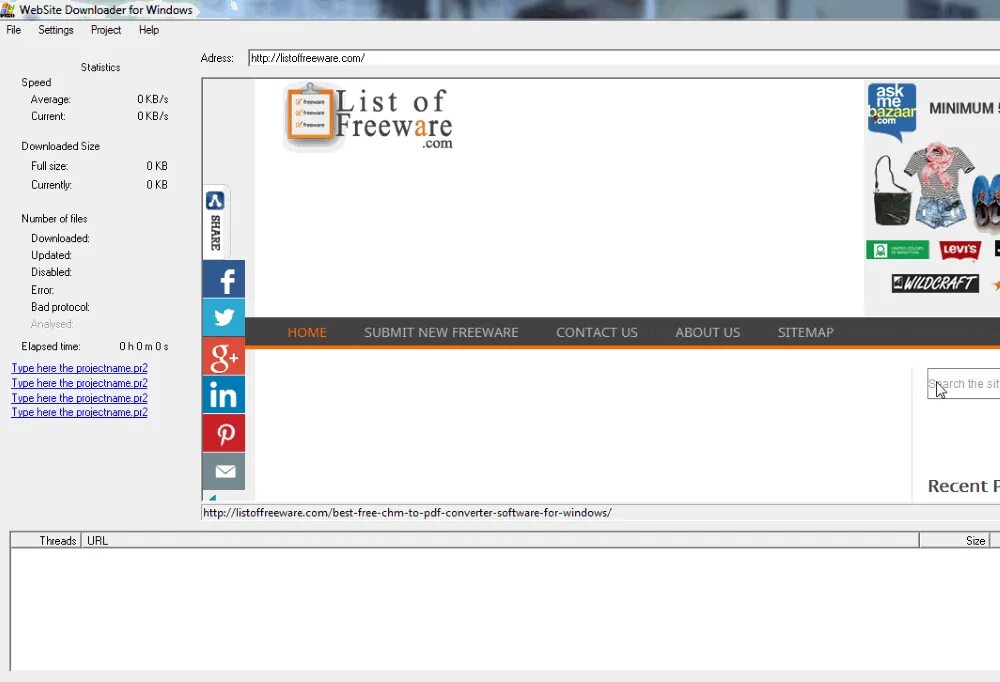Screen dimensions: 1000x682
Task: Click the Search the site field
Action: pyautogui.click(x=964, y=383)
